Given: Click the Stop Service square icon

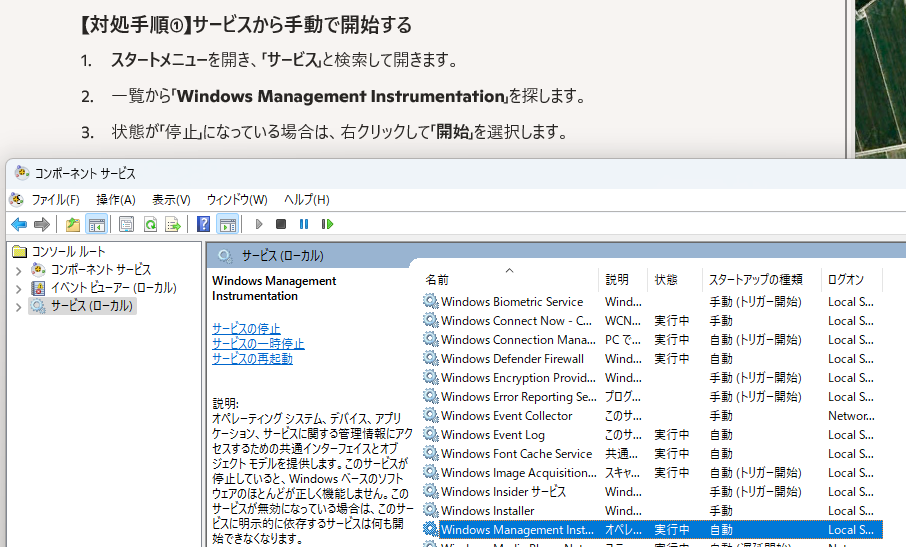Looking at the screenshot, I should pyautogui.click(x=281, y=224).
